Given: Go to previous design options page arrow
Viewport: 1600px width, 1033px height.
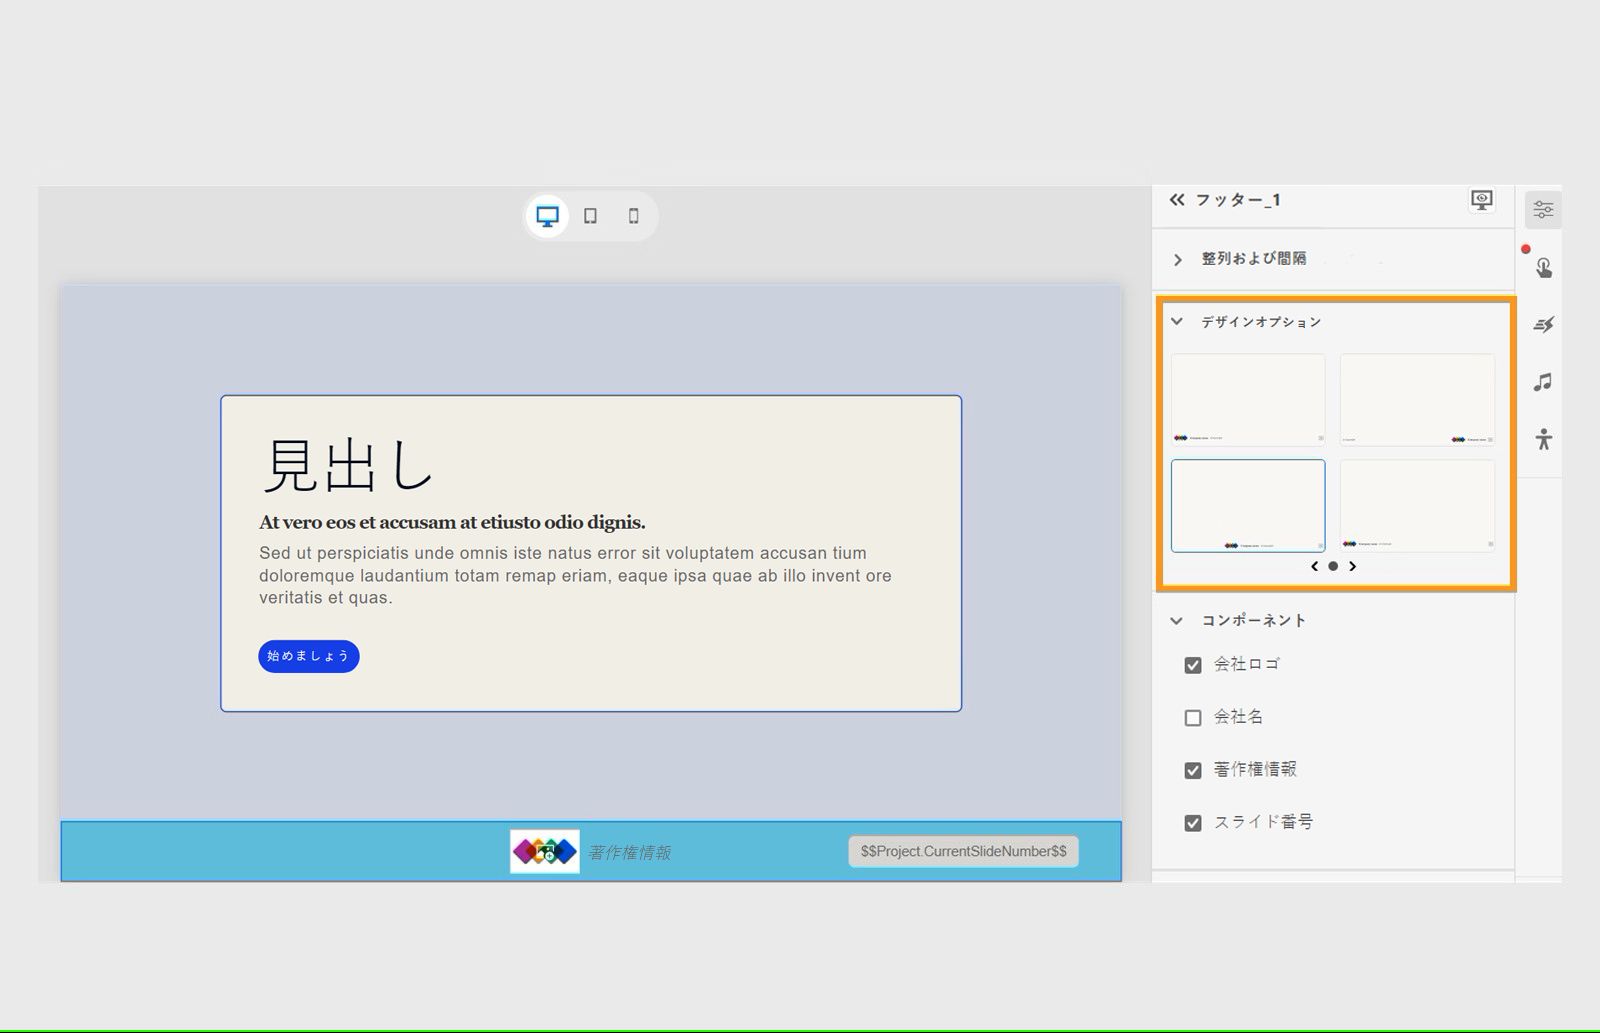Looking at the screenshot, I should tap(1314, 566).
